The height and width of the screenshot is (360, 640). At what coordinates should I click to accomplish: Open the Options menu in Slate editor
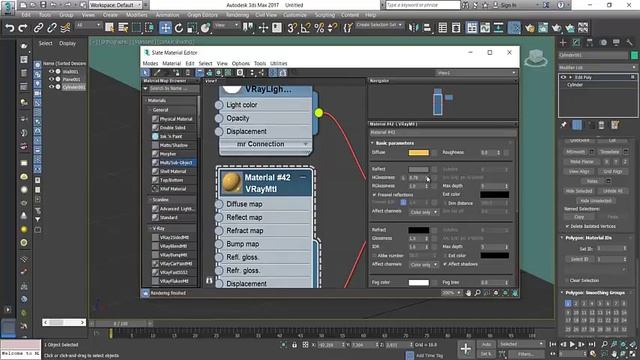241,64
